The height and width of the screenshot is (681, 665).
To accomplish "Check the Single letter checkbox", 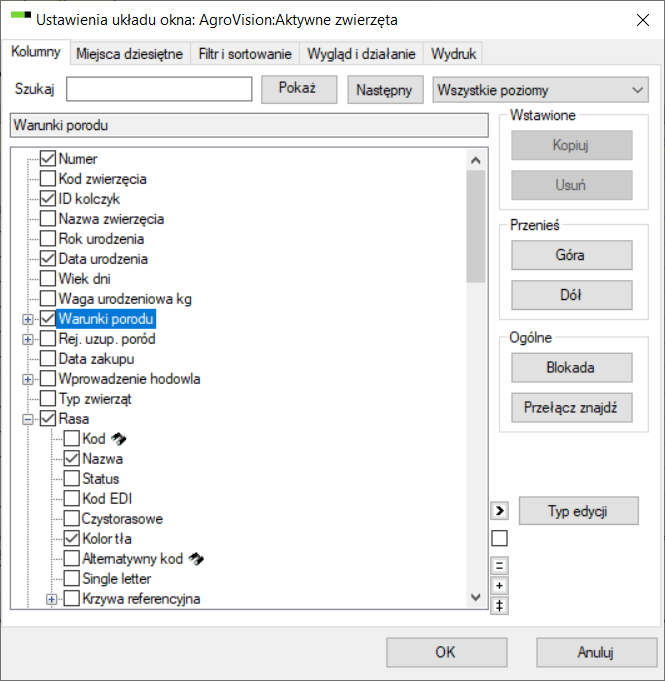I will (x=72, y=578).
